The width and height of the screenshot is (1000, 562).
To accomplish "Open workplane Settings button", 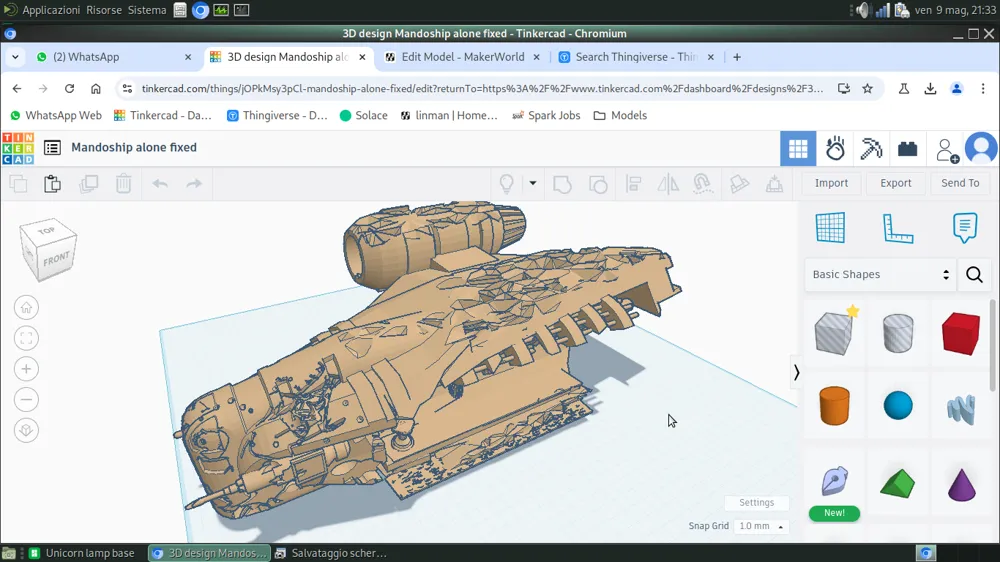I will (756, 503).
